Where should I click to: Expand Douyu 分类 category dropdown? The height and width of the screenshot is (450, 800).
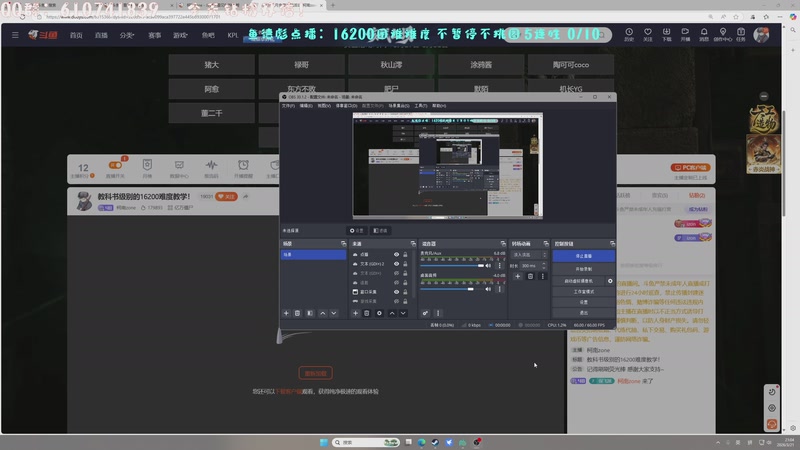click(127, 35)
